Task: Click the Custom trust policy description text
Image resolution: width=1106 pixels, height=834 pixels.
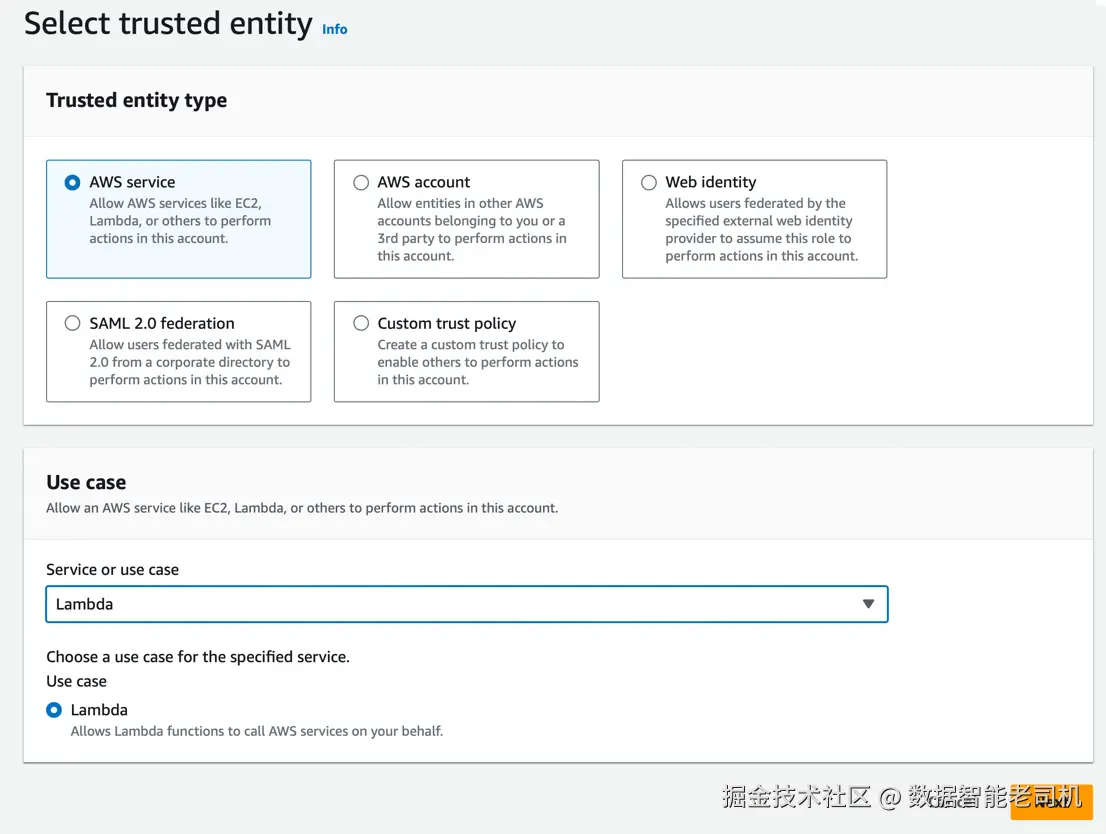Action: (x=478, y=362)
